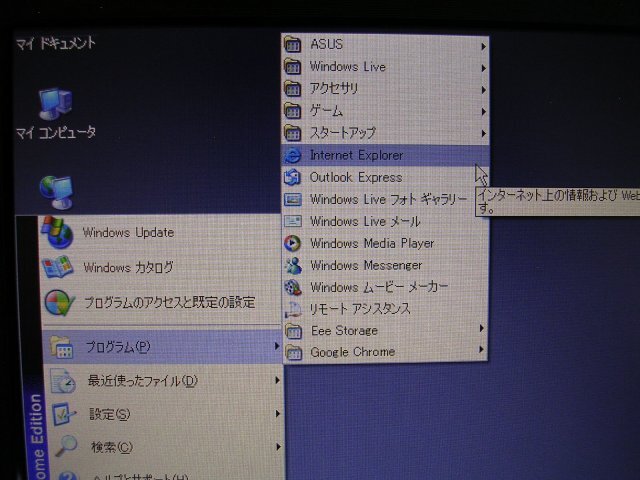Screen dimensions: 640x480
Task: Open Internet Explorer from the menu
Action: coord(385,156)
